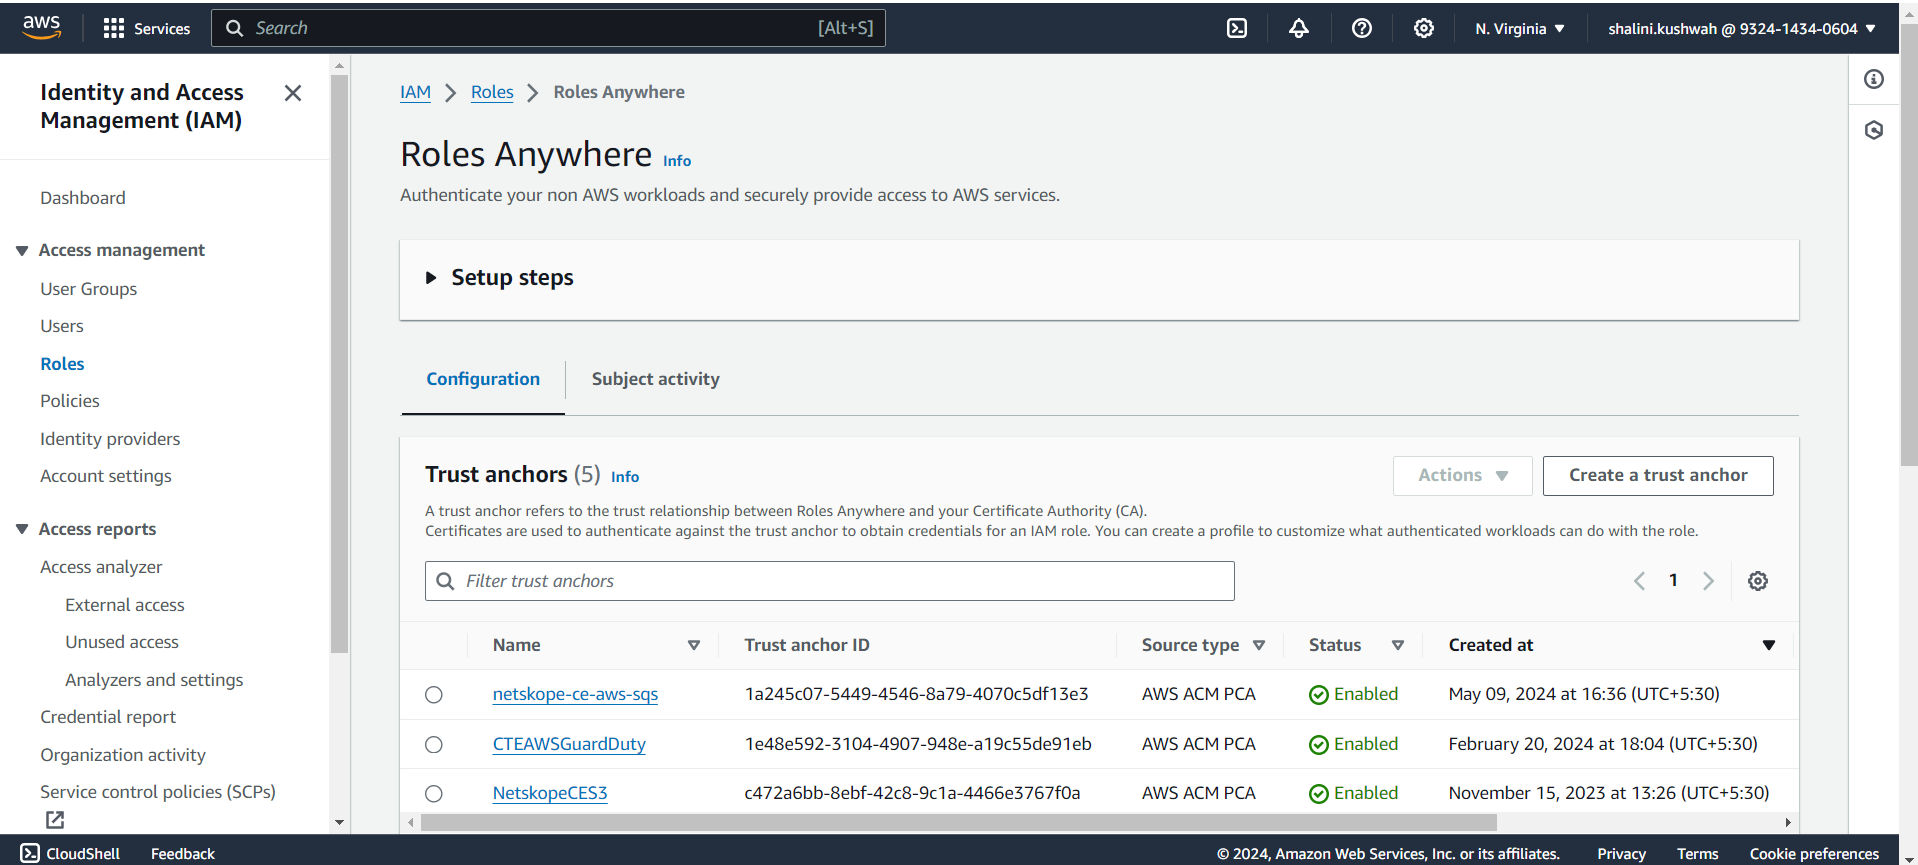Open the CTEAWSGuardDuty trust anchor link

[569, 744]
